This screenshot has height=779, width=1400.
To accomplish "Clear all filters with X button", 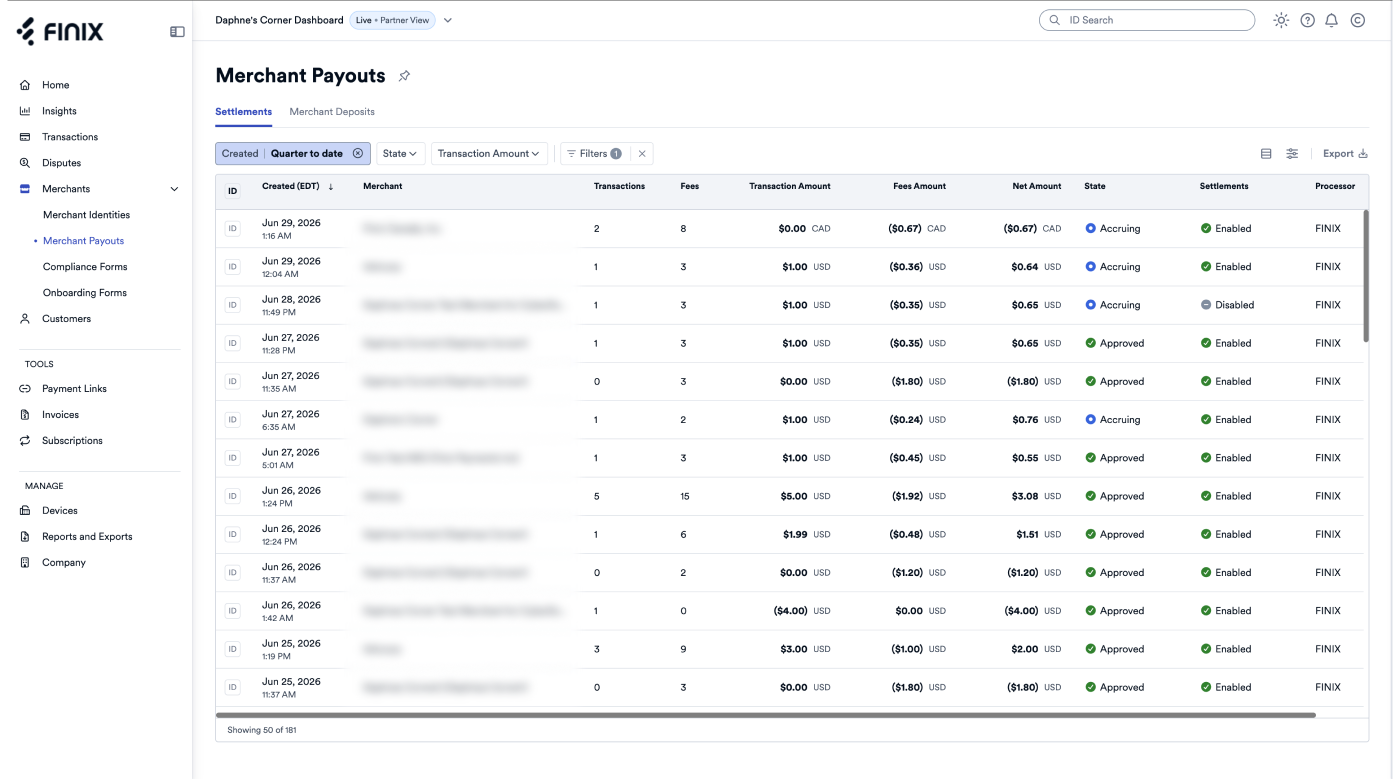I will coord(642,154).
